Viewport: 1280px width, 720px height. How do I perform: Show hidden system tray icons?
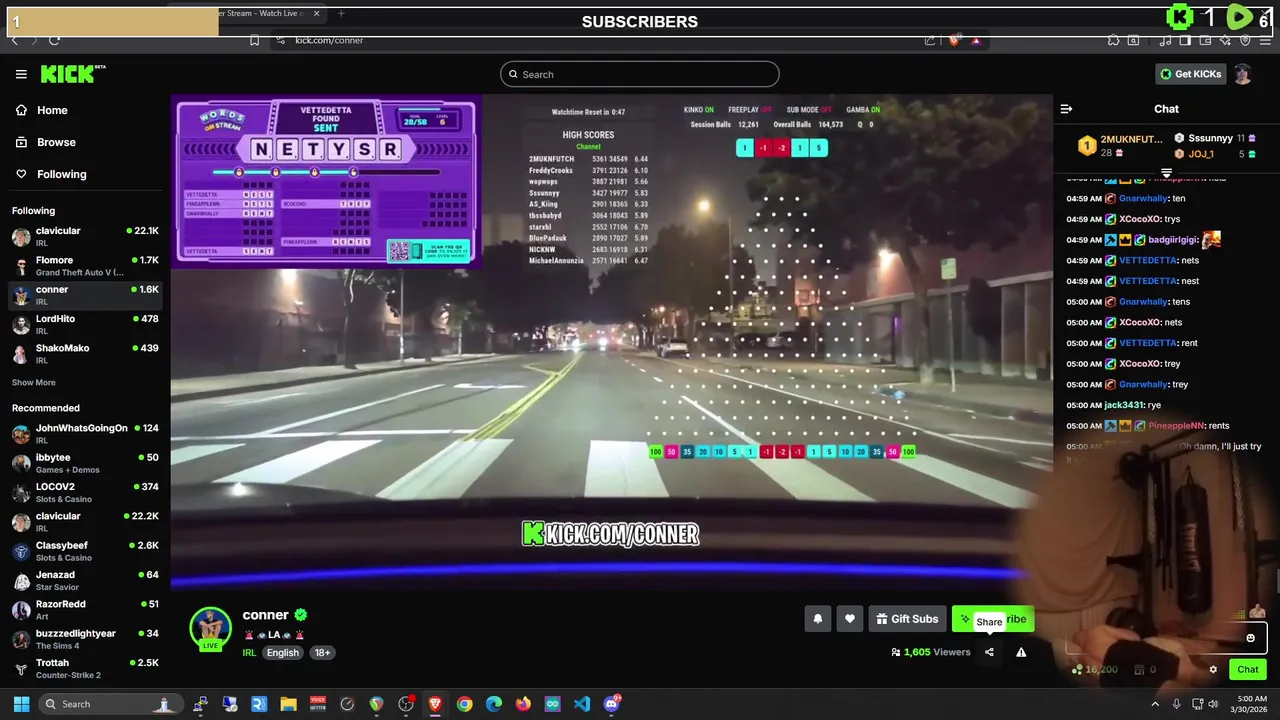pos(1155,704)
